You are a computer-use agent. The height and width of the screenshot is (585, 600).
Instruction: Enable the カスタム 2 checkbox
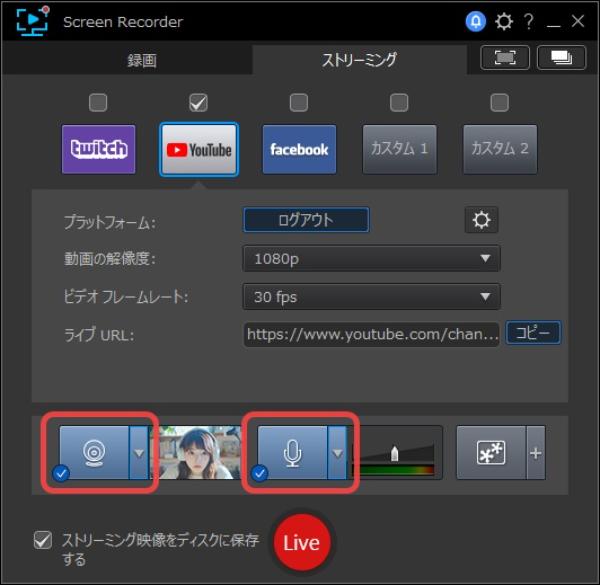(x=500, y=103)
